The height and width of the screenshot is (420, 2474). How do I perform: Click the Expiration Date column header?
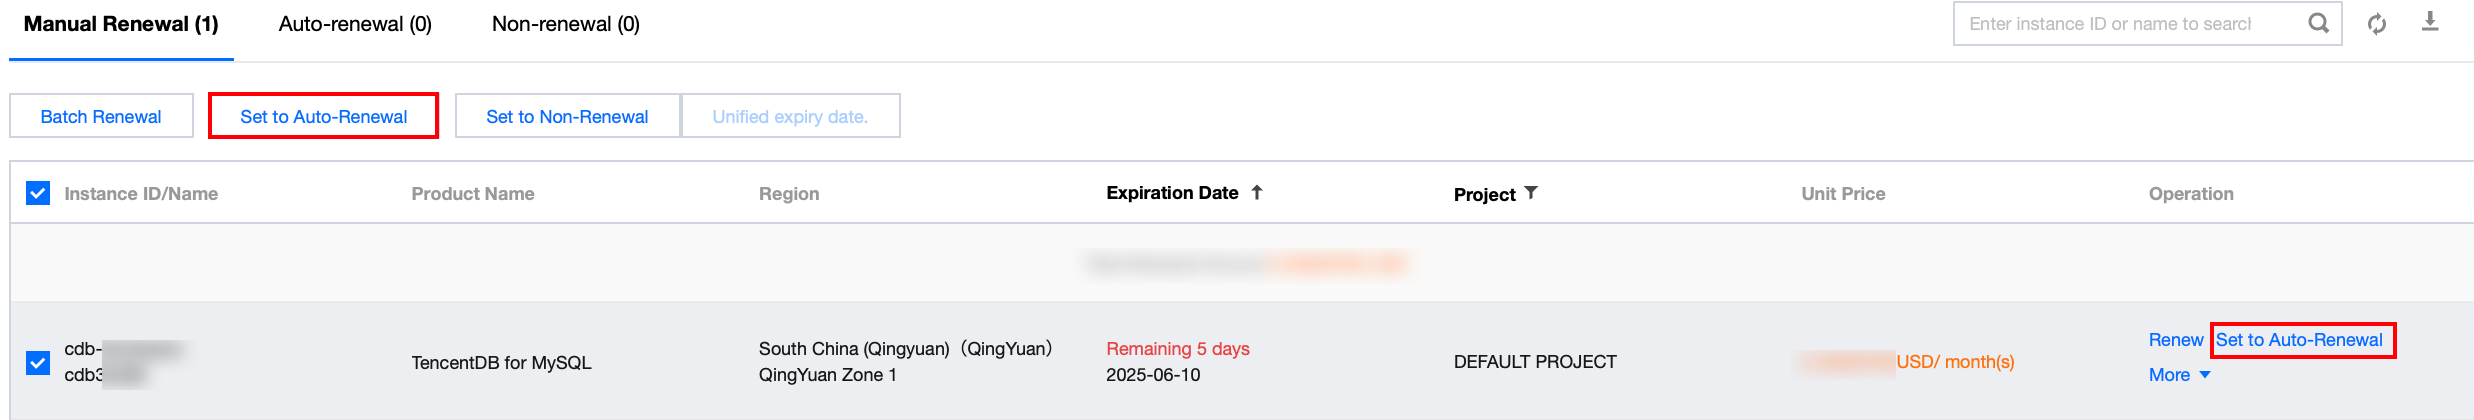1172,193
